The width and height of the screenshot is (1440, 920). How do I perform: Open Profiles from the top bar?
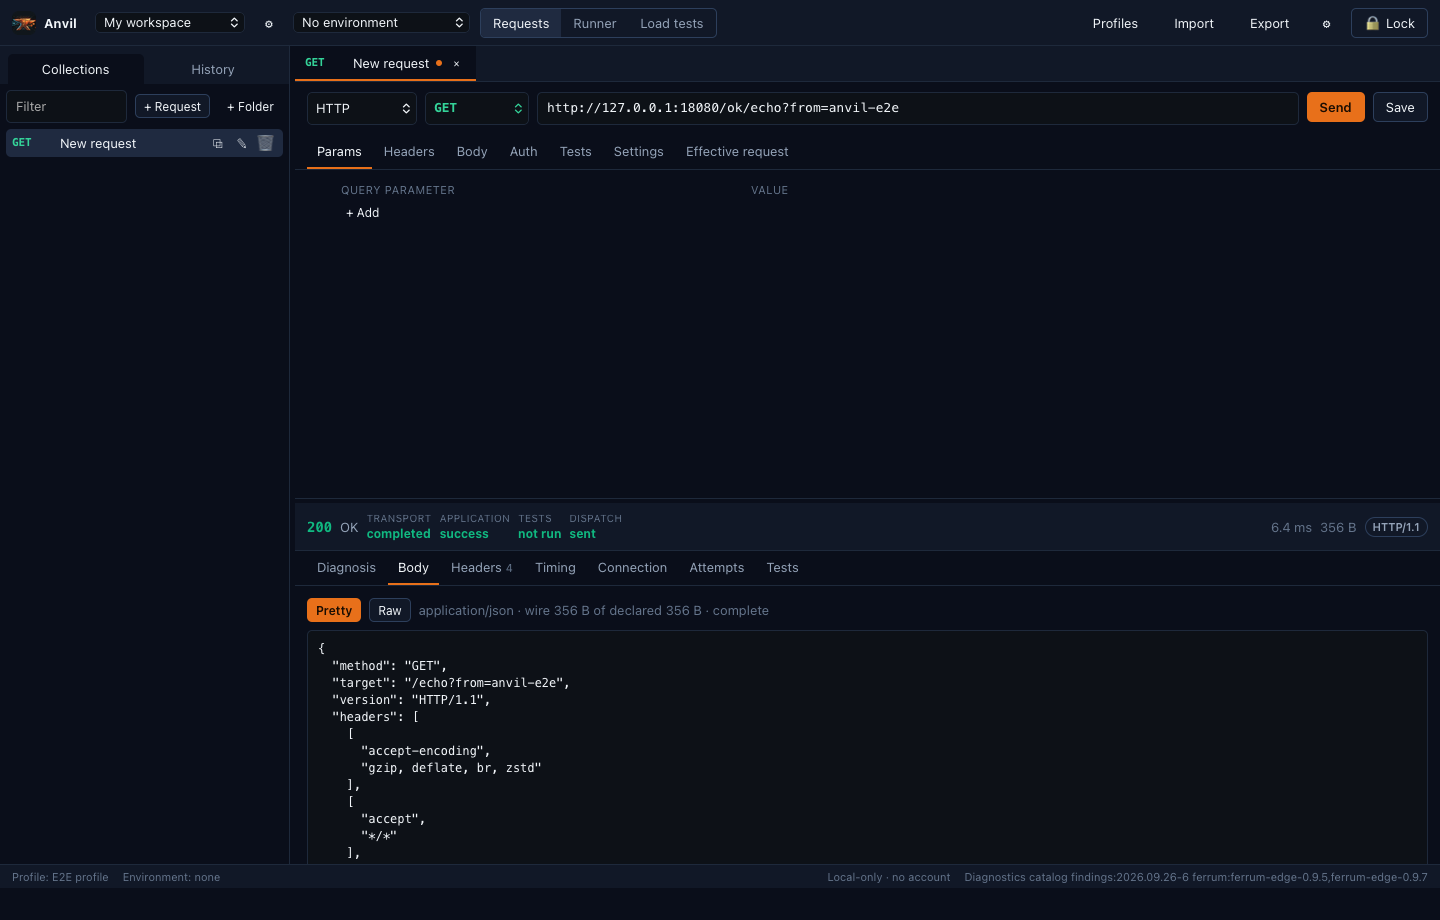coord(1115,23)
